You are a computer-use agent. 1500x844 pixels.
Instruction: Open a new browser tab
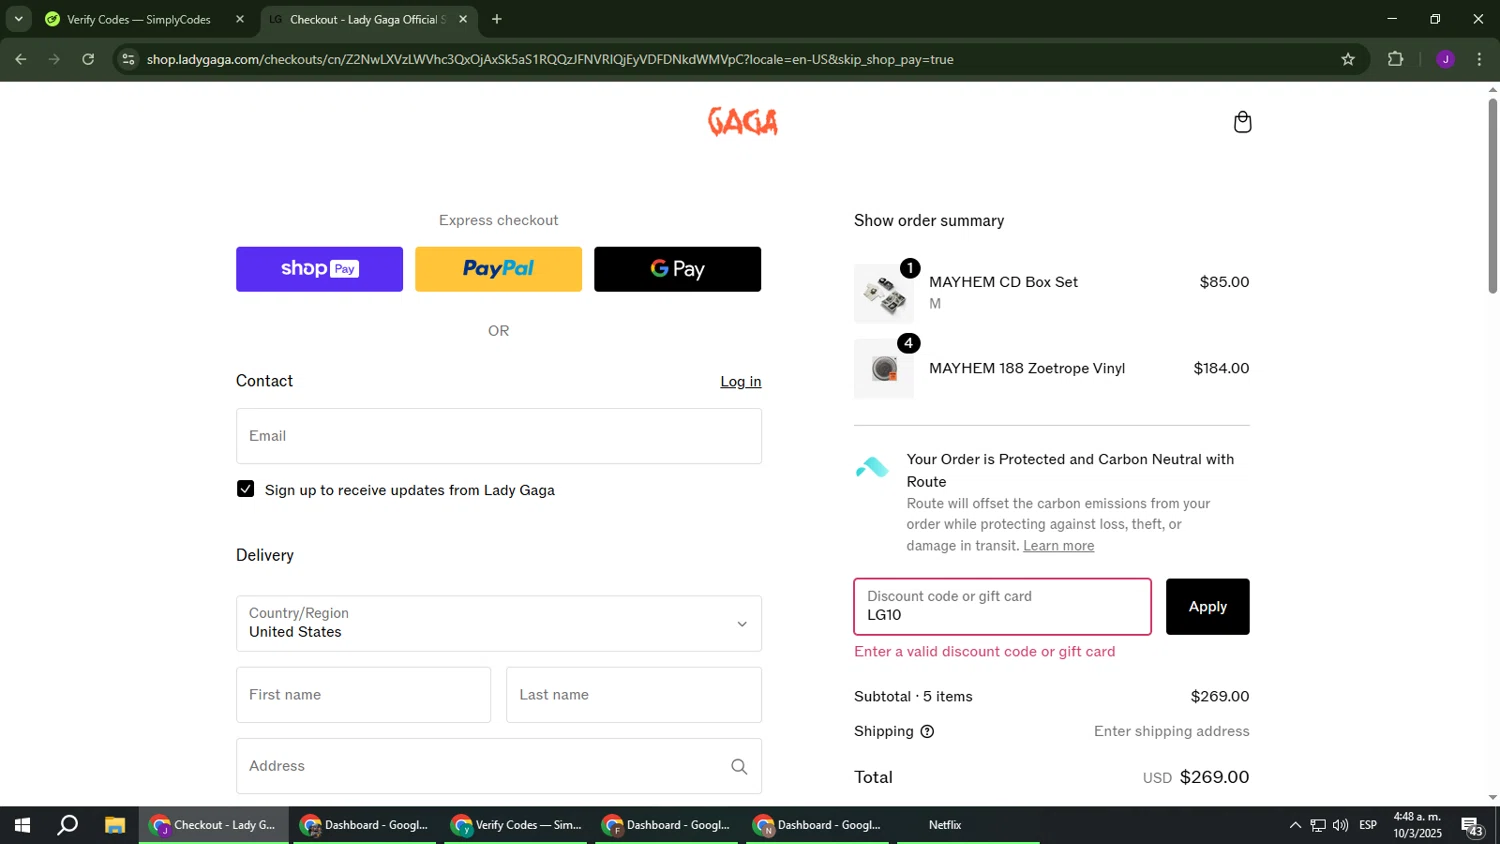pyautogui.click(x=497, y=19)
